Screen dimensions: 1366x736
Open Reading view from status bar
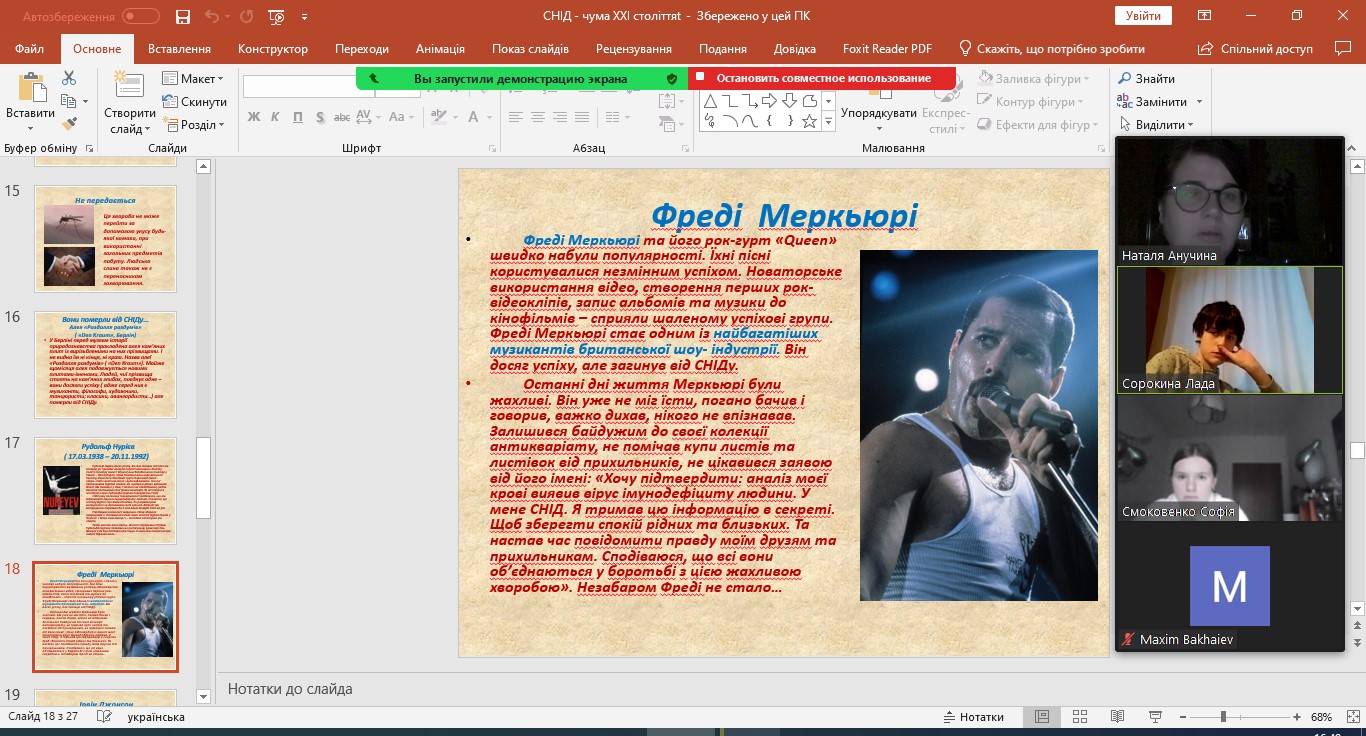(1117, 717)
